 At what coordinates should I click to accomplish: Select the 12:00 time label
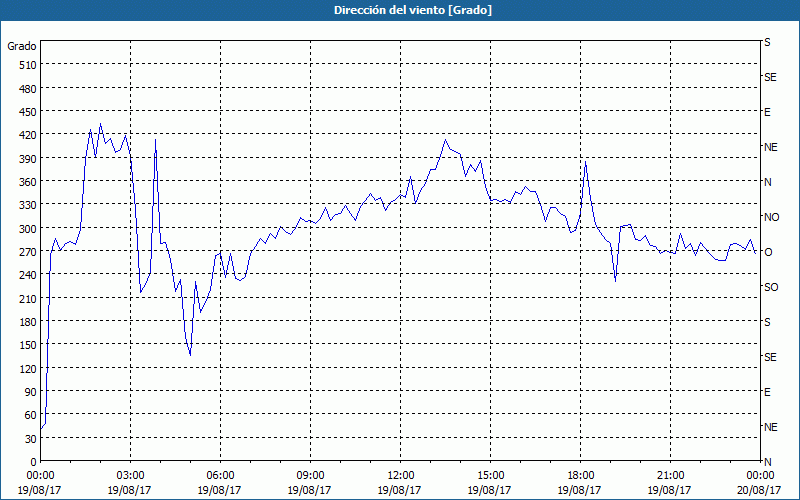click(x=401, y=476)
